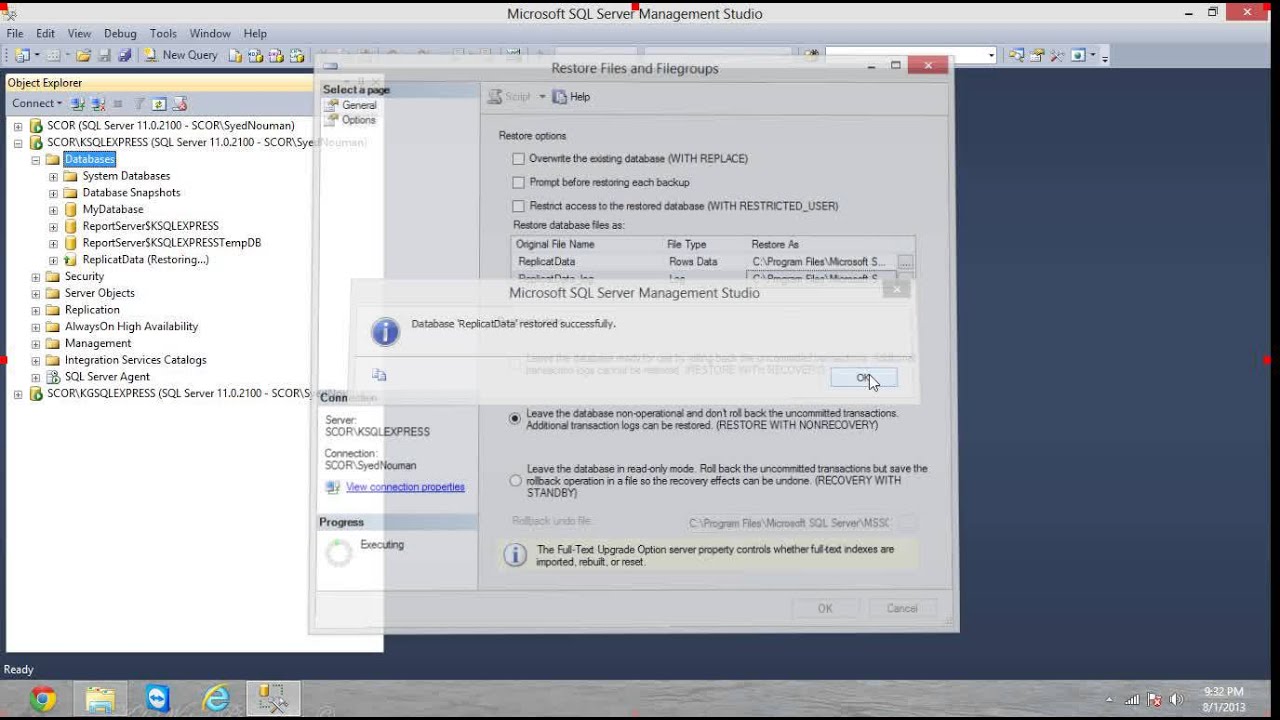The height and width of the screenshot is (720, 1280).
Task: Collapse the SCOR\KSQLEXPRESS server node
Action: tap(18, 143)
